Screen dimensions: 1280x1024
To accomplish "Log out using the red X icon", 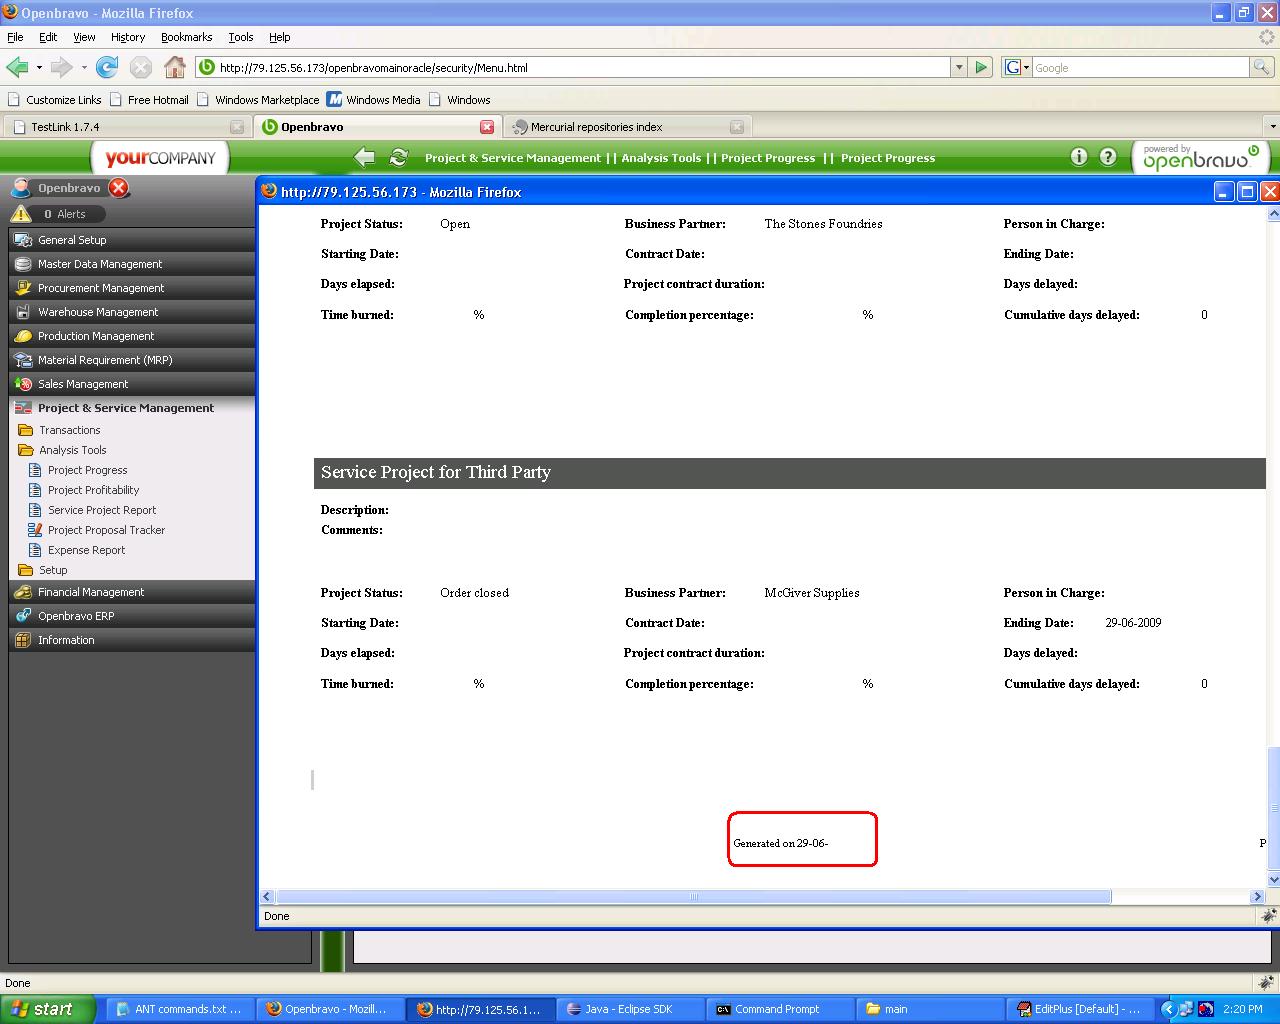I will (118, 188).
